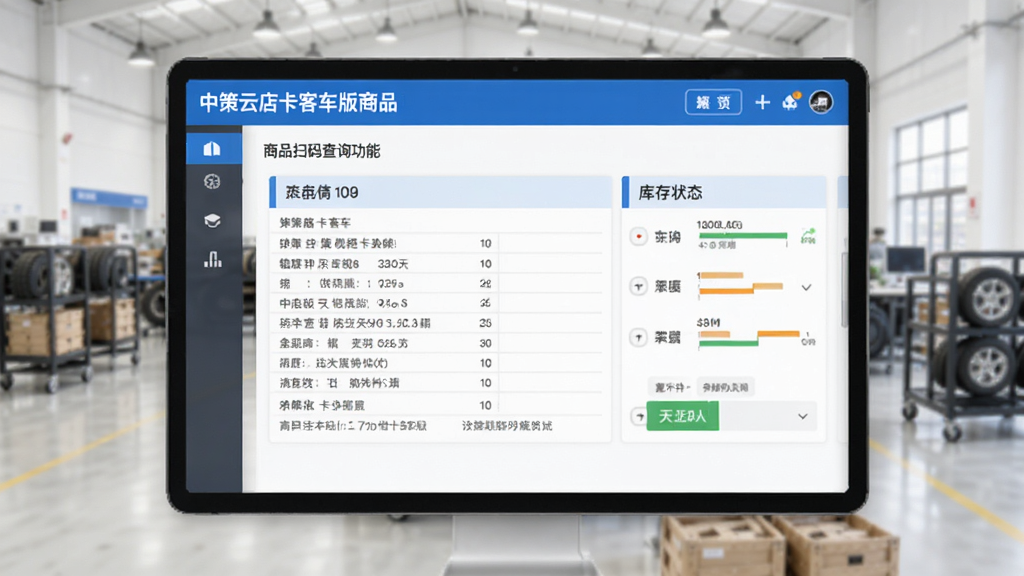Click the $8M value in 库存状态
Screen dimensions: 1024x576
click(x=708, y=323)
